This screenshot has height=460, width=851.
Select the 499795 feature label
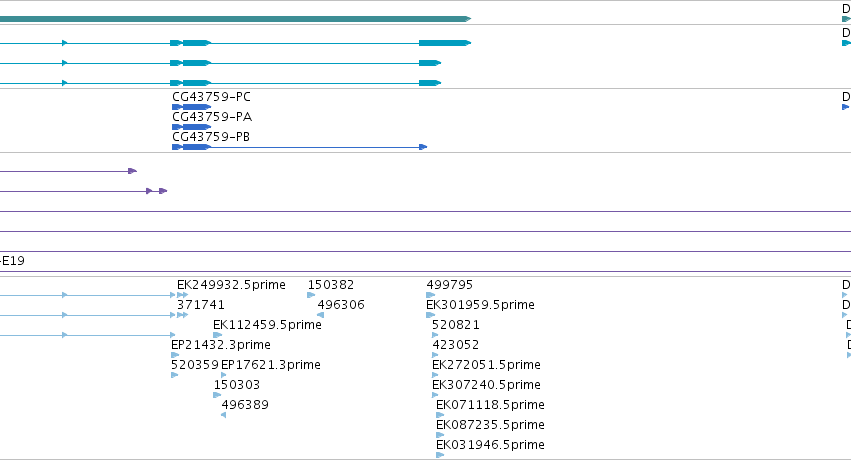(x=449, y=285)
